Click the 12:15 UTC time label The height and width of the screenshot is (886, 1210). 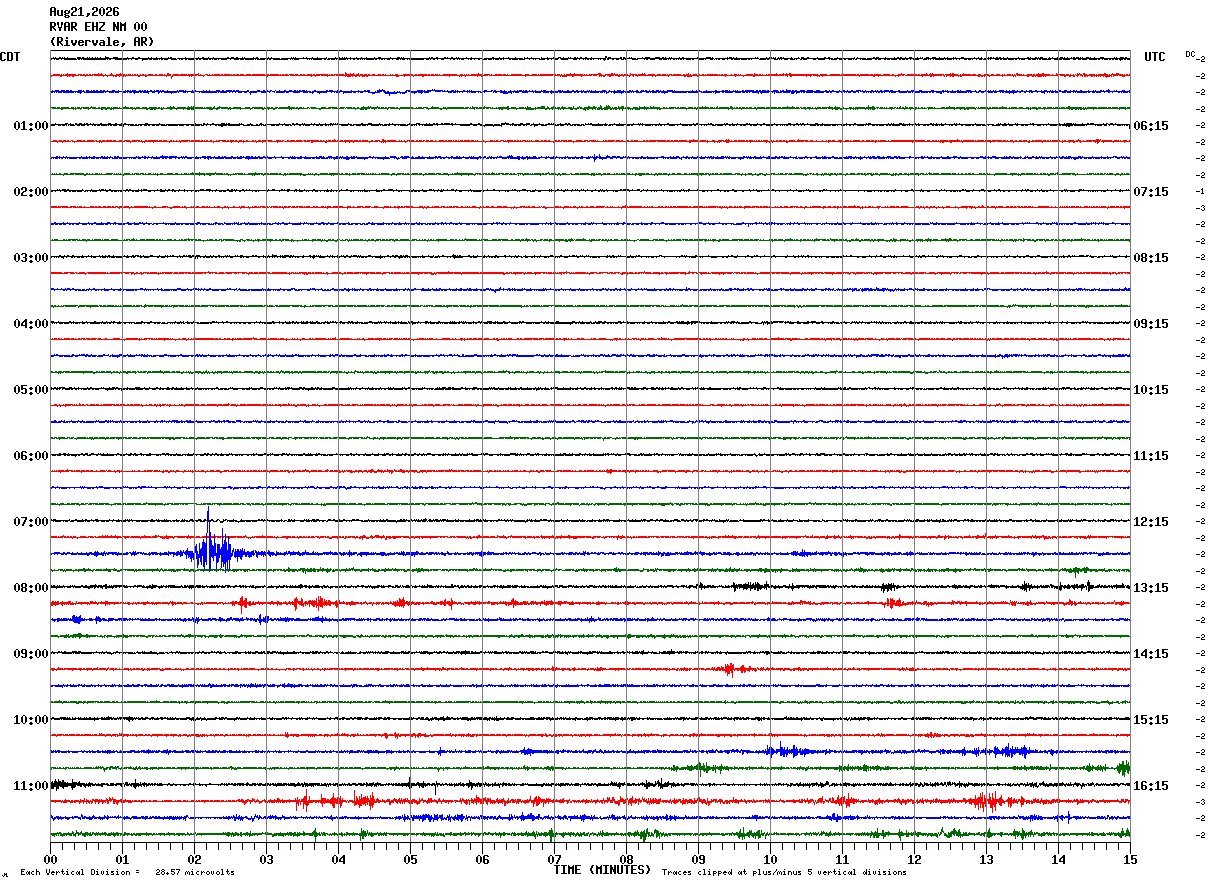1150,522
